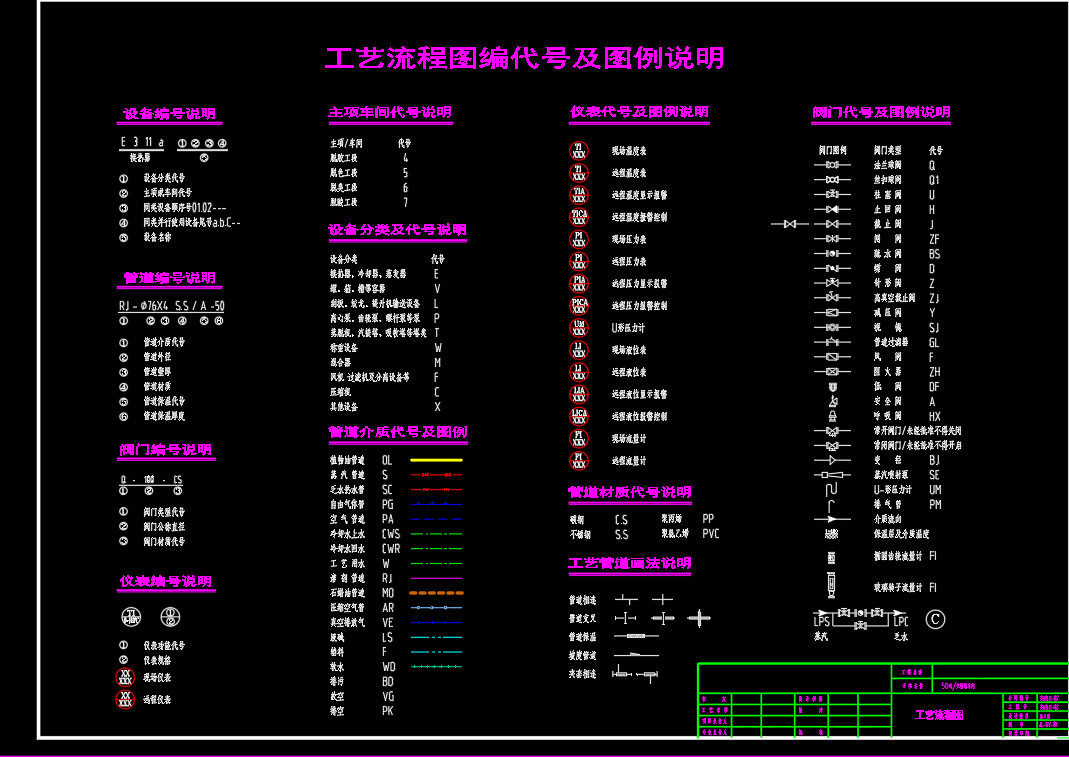
Task: Select the equipment code letter W
Action: 438,348
